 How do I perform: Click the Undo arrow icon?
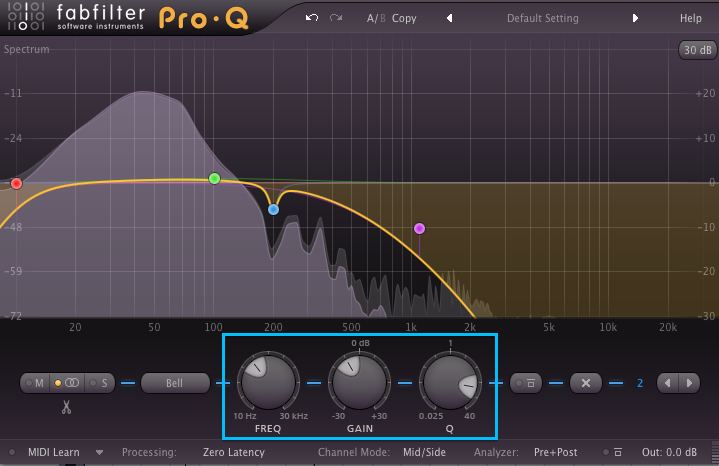point(312,18)
